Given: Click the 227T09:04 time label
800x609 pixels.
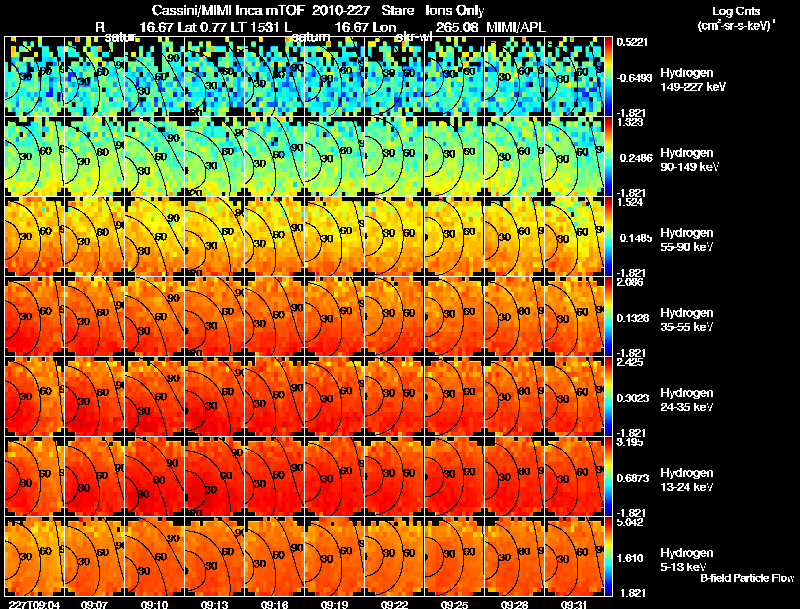Looking at the screenshot, I should (x=34, y=604).
